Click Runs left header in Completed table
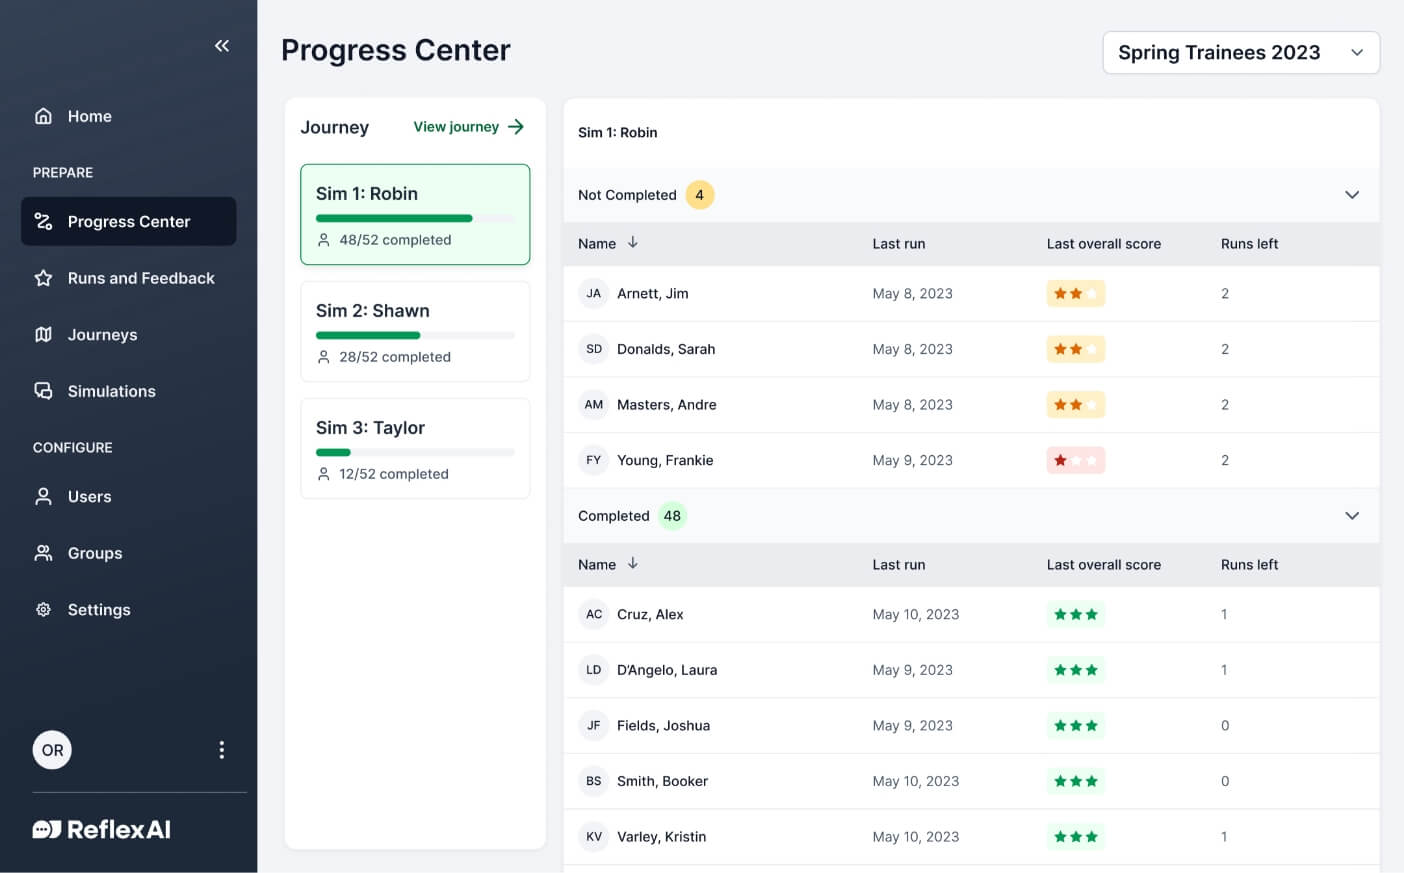The height and width of the screenshot is (873, 1404). tap(1250, 564)
